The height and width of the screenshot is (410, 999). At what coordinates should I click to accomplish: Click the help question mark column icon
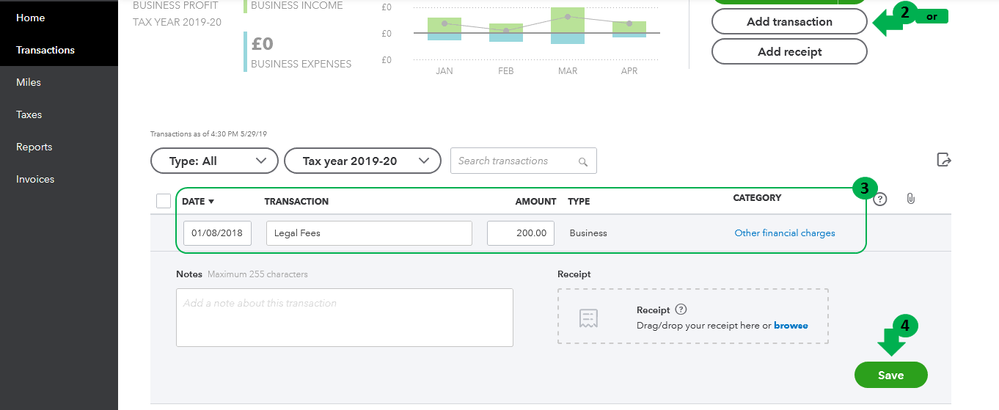click(x=880, y=200)
